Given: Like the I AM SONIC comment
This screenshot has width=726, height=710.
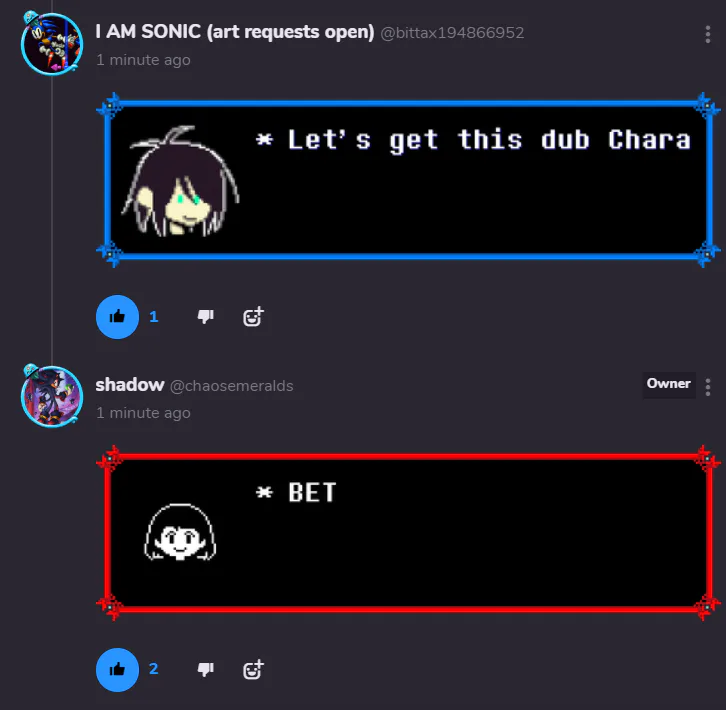Looking at the screenshot, I should point(117,317).
